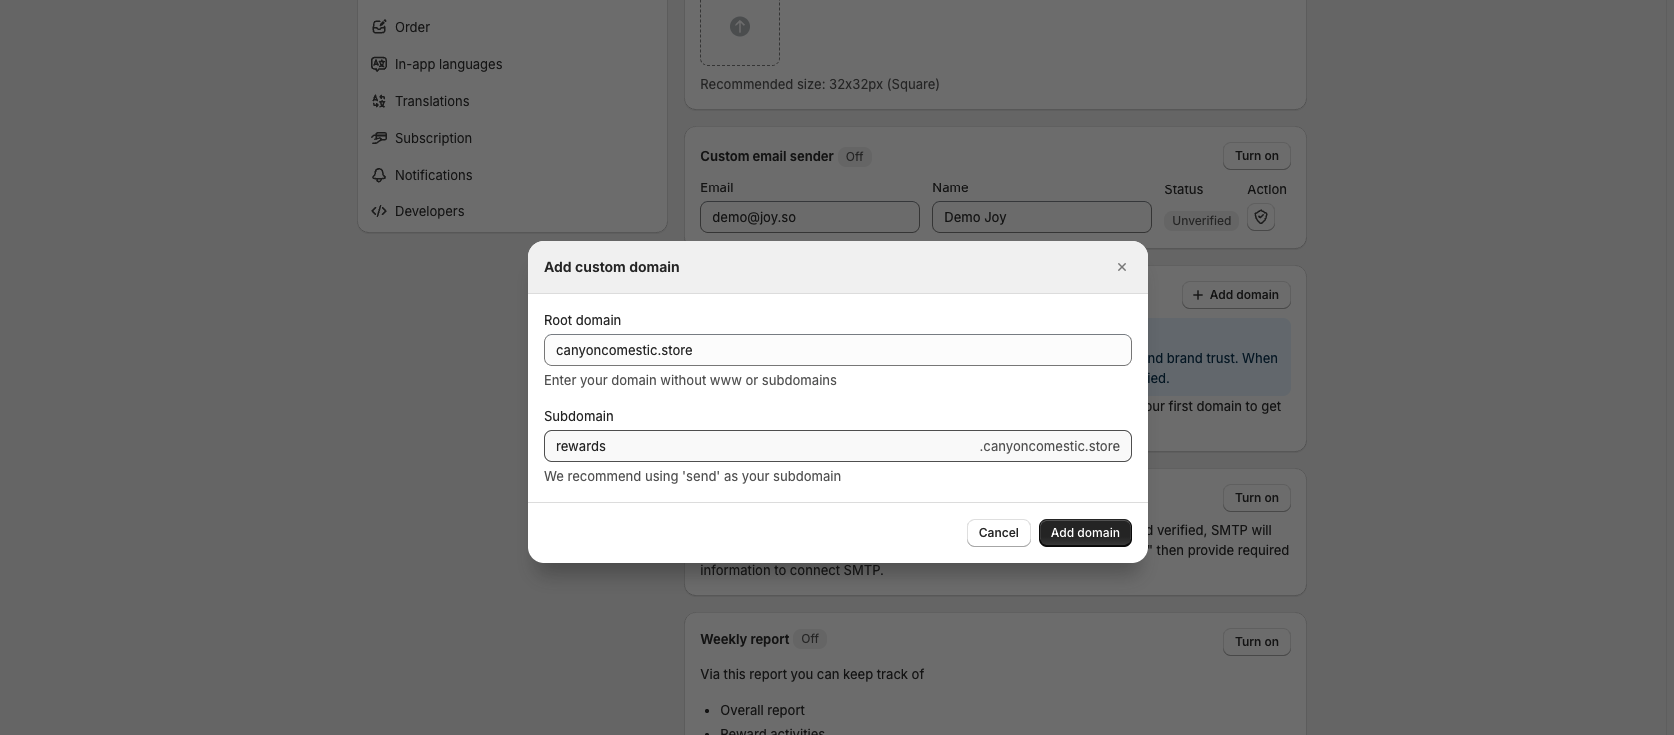Edit the Subdomain field containing rewards

tap(760, 446)
